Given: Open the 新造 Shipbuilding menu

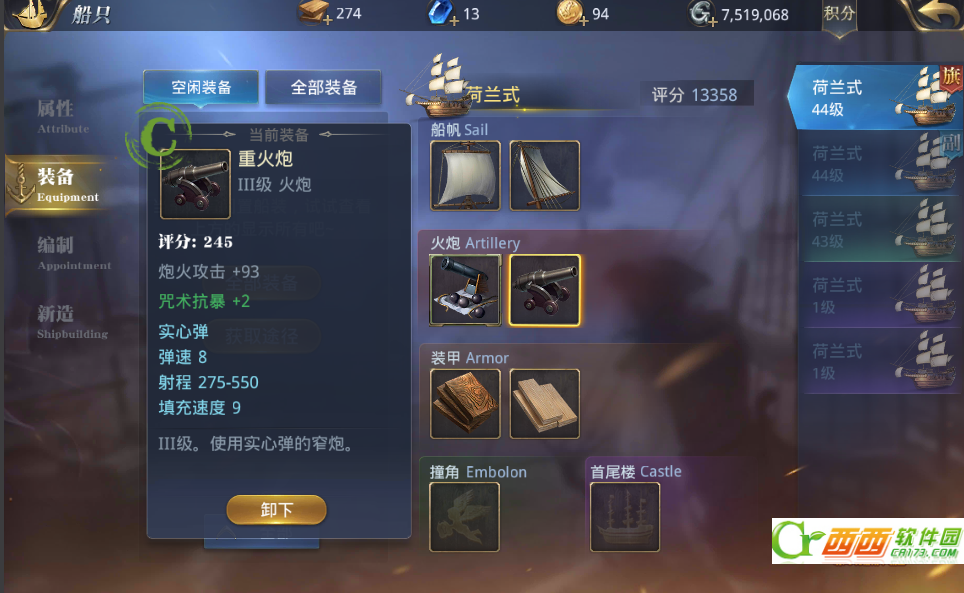Looking at the screenshot, I should point(71,321).
